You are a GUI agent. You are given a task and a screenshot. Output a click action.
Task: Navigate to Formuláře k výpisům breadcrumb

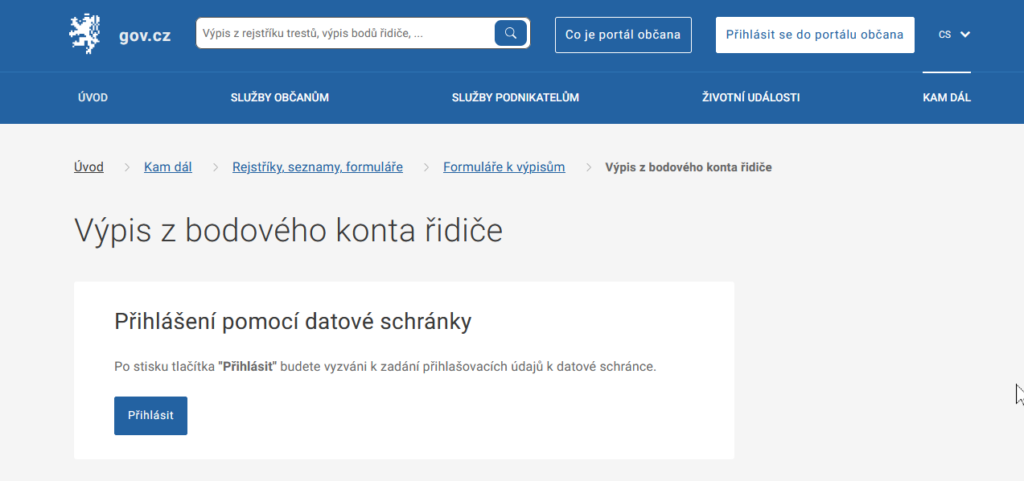504,167
